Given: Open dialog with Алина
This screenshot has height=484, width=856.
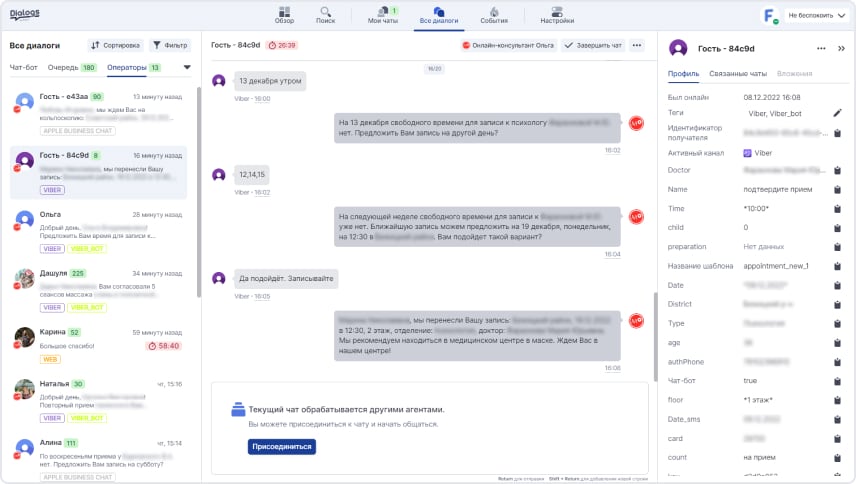Looking at the screenshot, I should tap(99, 459).
